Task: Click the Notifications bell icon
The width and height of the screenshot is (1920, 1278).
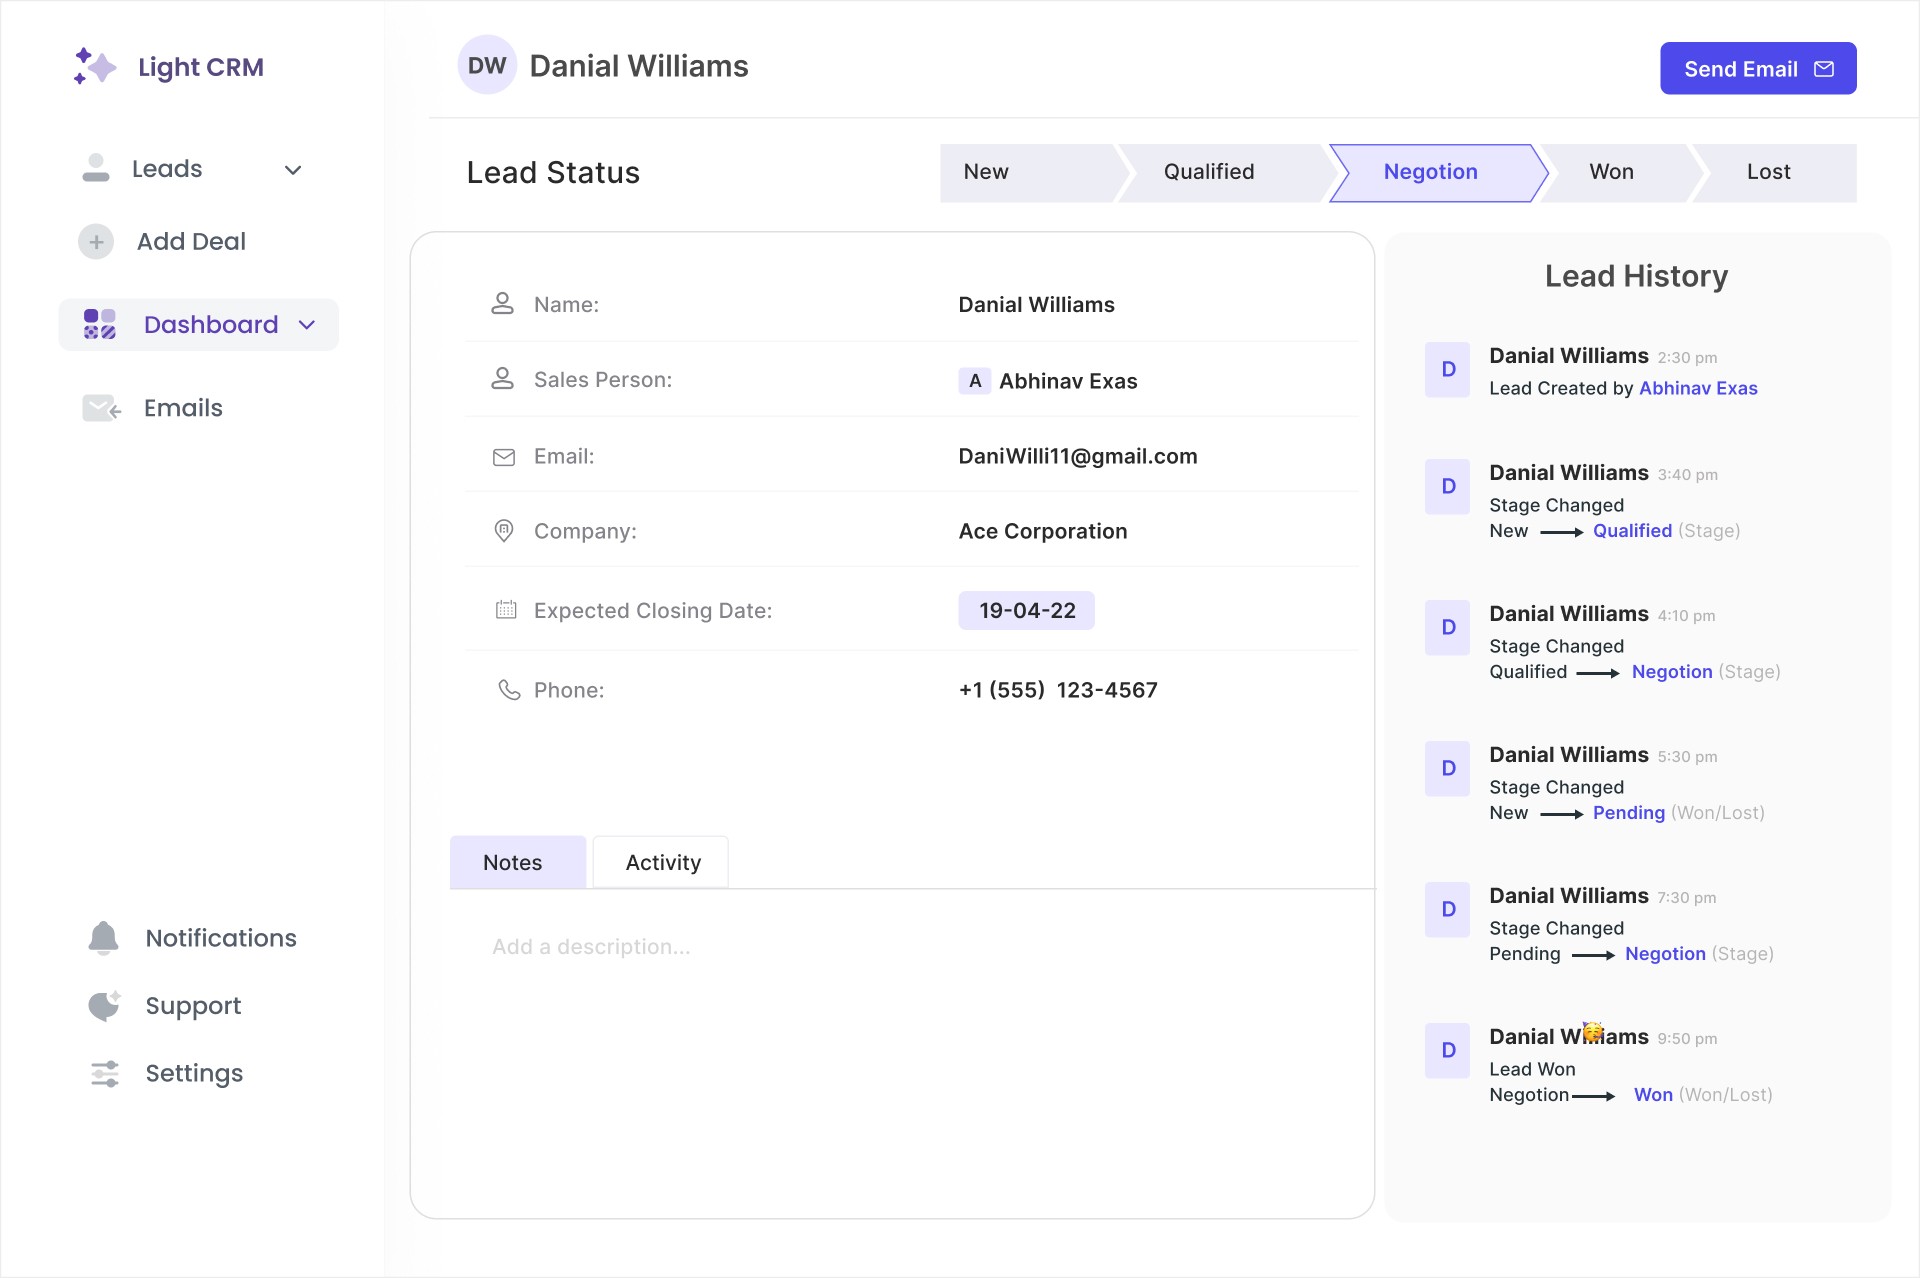Action: tap(103, 938)
